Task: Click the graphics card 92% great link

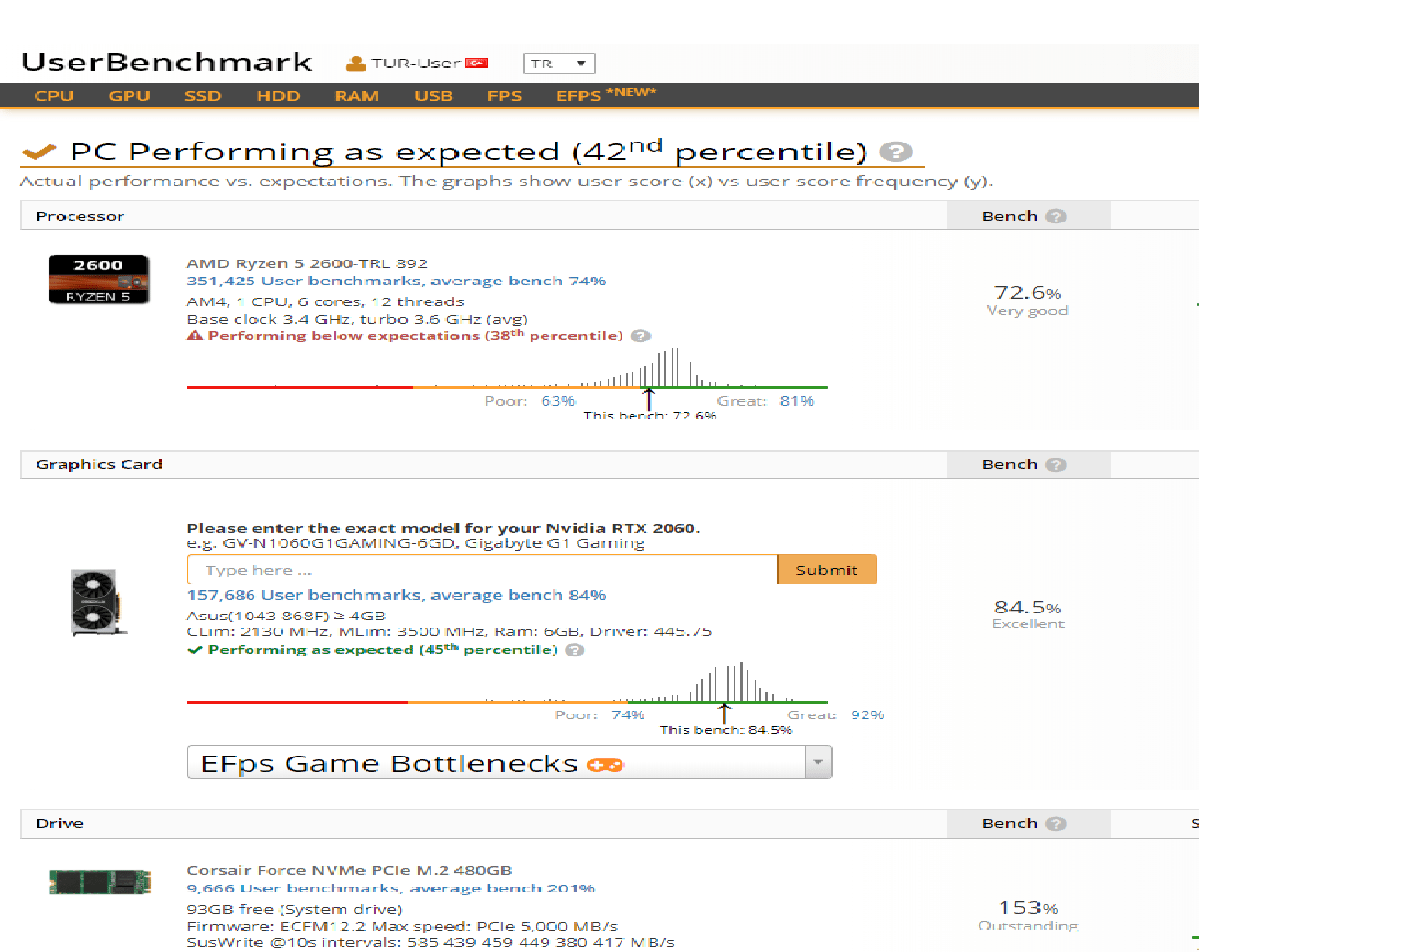Action: click(868, 715)
